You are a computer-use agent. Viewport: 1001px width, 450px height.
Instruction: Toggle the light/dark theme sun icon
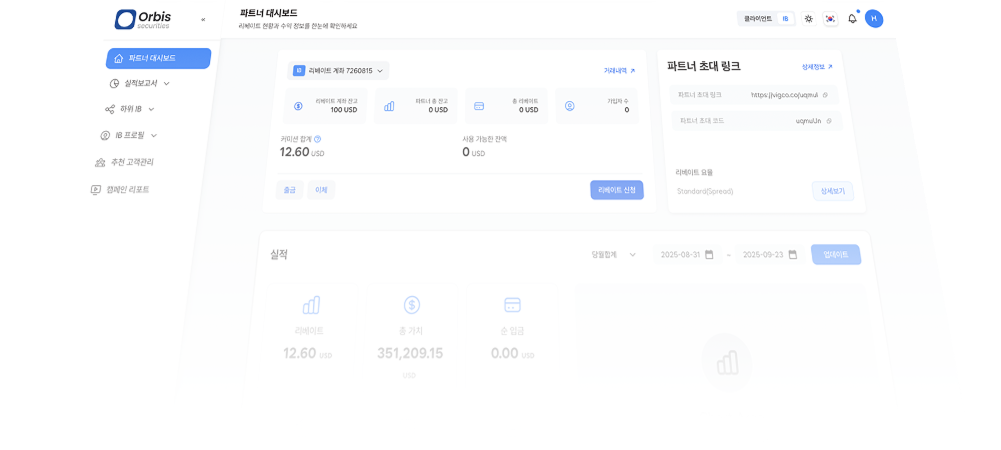(808, 19)
